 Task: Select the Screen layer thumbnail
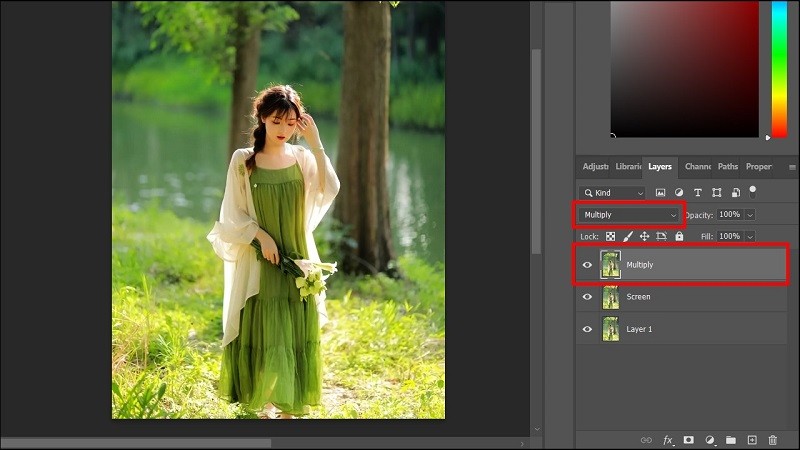(x=611, y=296)
